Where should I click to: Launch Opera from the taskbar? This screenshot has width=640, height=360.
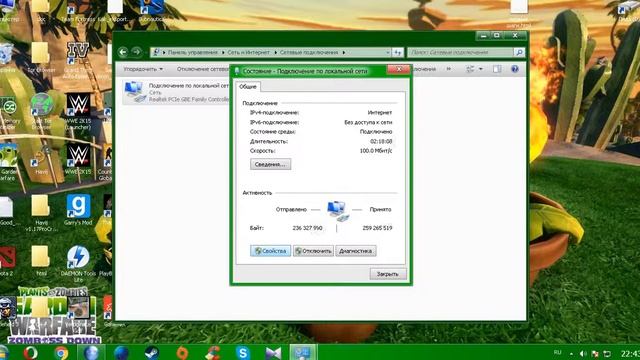[31, 353]
